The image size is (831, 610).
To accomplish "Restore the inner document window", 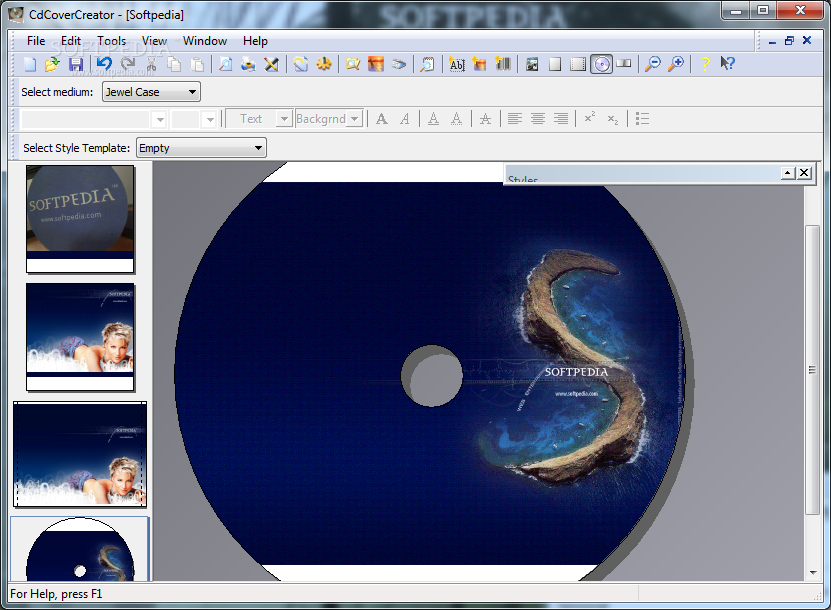I will (x=790, y=41).
